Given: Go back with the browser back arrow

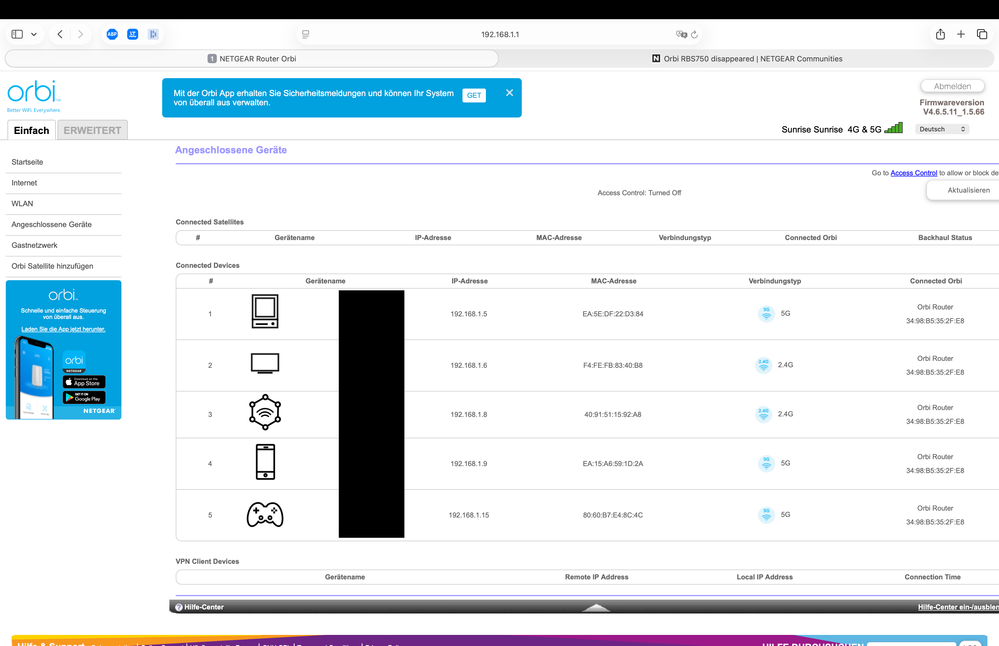Looking at the screenshot, I should tap(60, 34).
